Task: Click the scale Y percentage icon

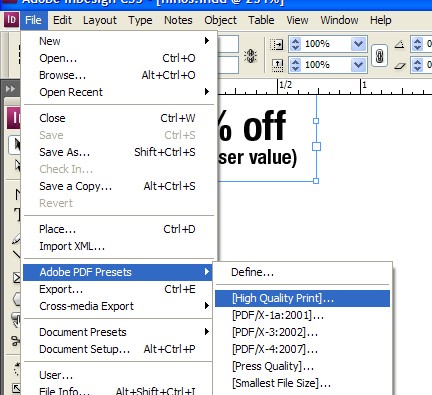Action: (277, 65)
